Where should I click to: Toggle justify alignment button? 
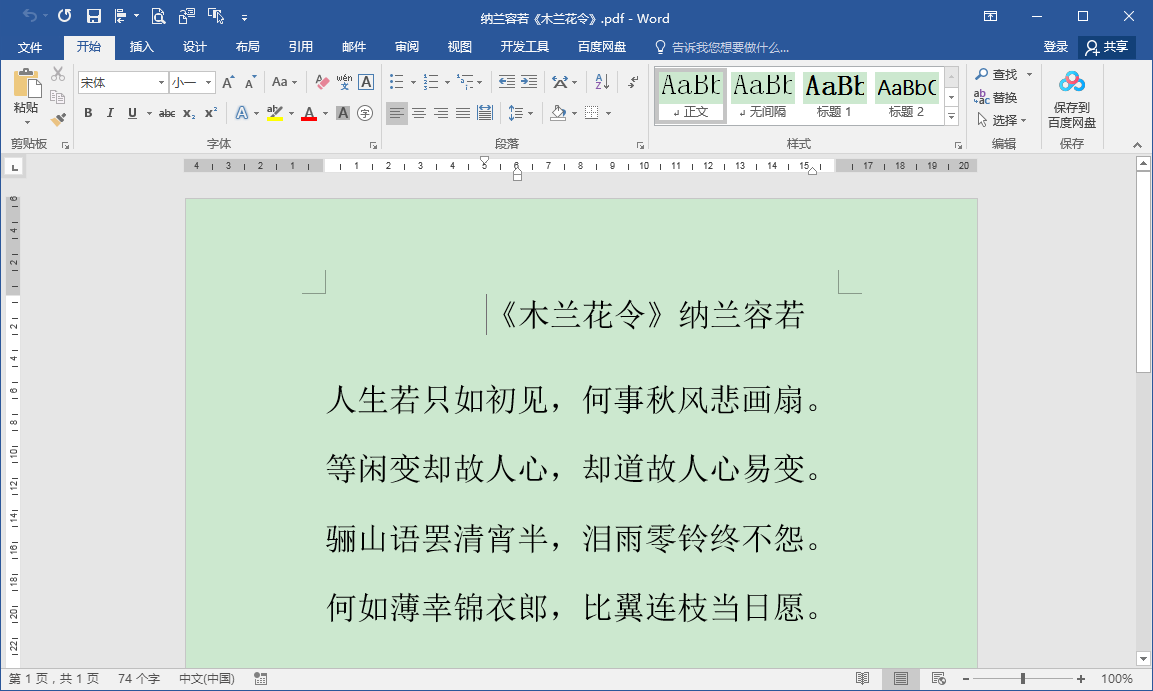point(463,113)
